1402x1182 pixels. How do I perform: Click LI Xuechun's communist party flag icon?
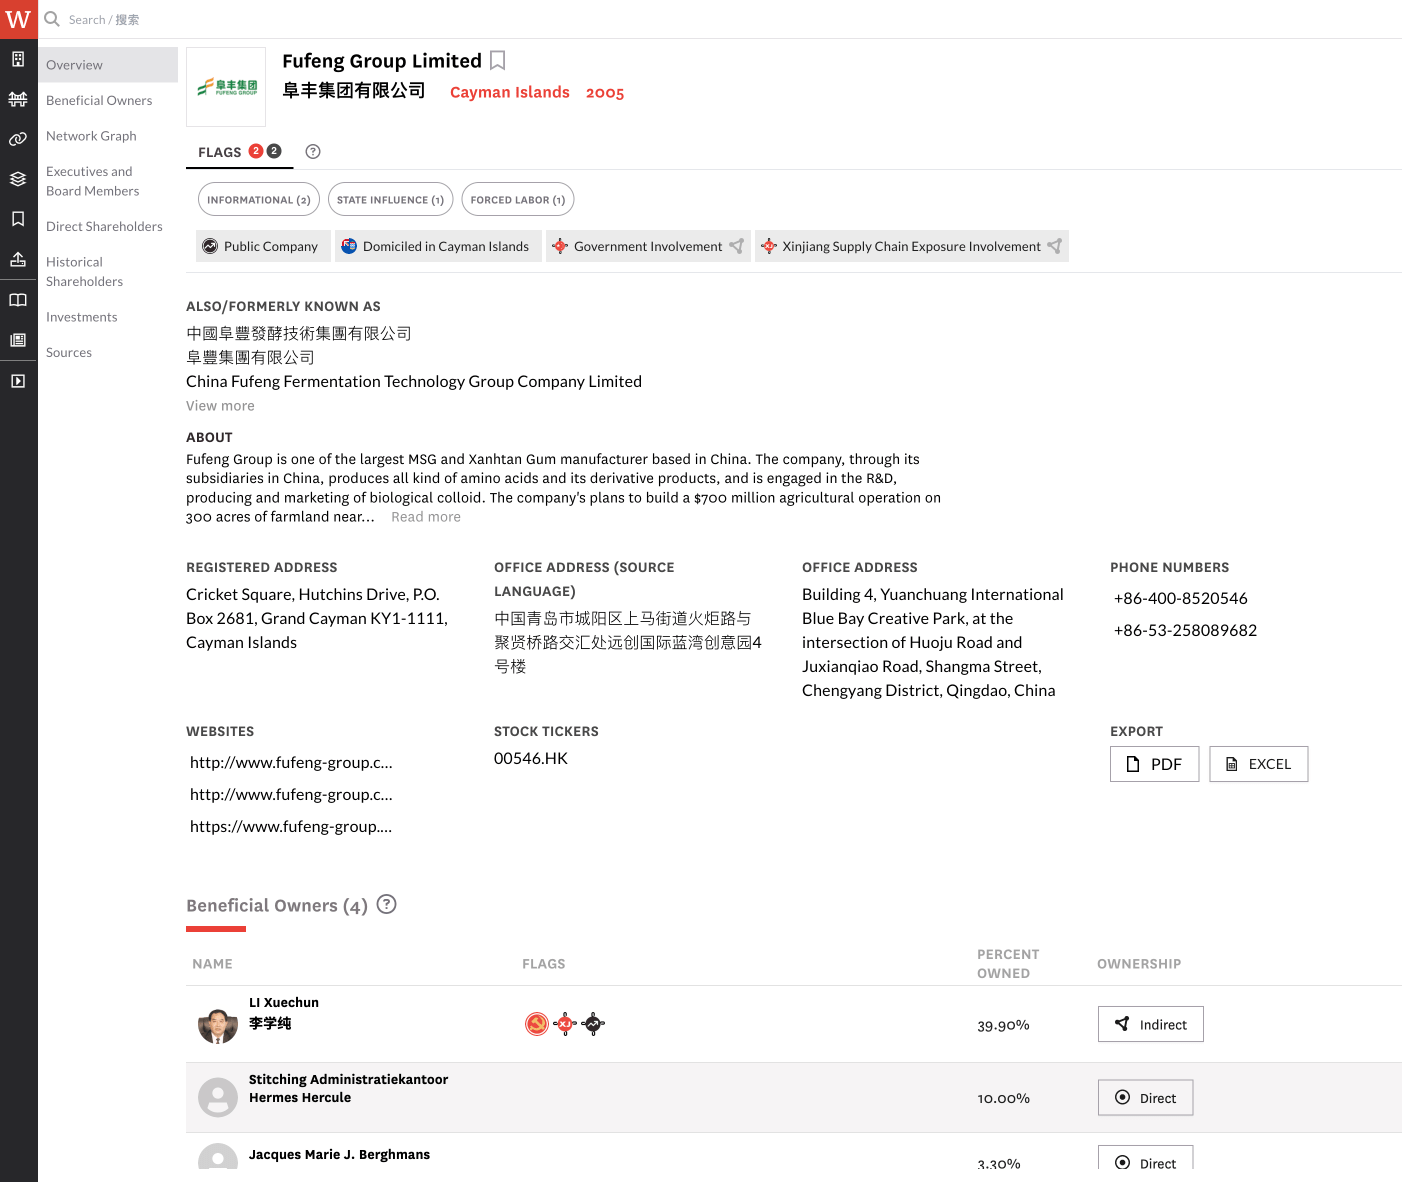click(x=537, y=1024)
